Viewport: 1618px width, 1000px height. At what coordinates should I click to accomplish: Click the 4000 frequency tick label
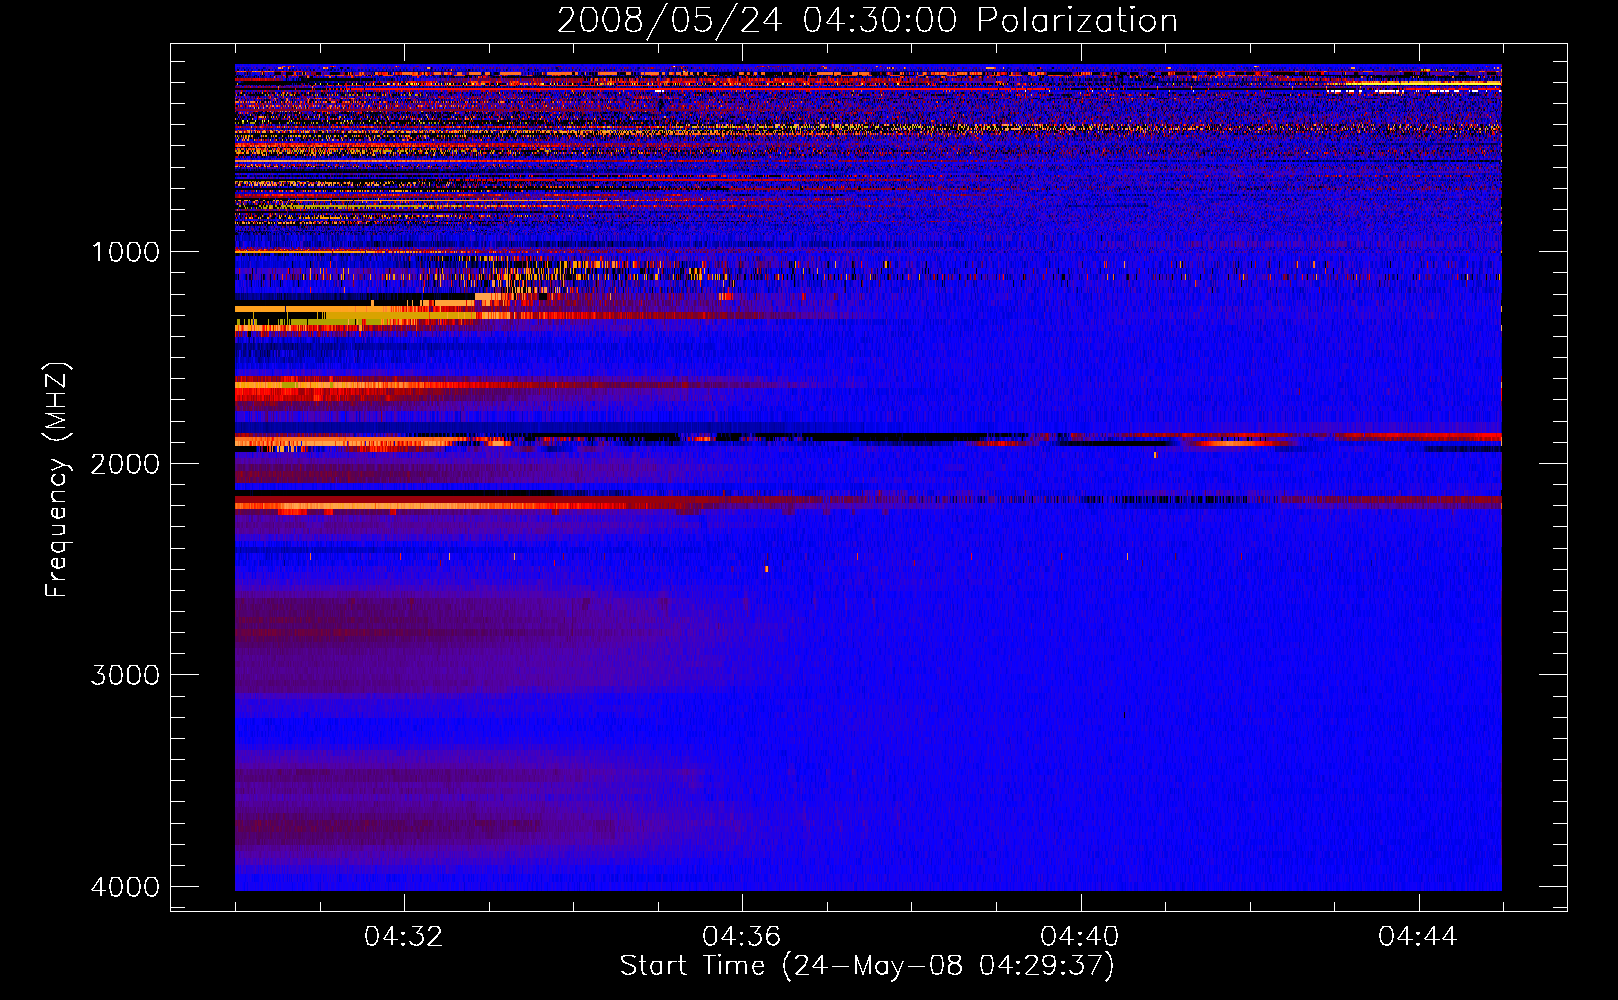coord(125,887)
